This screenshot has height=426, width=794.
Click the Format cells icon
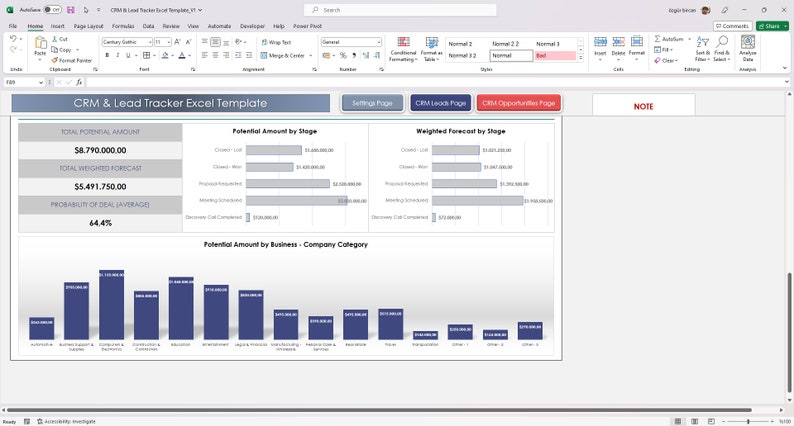tap(637, 43)
